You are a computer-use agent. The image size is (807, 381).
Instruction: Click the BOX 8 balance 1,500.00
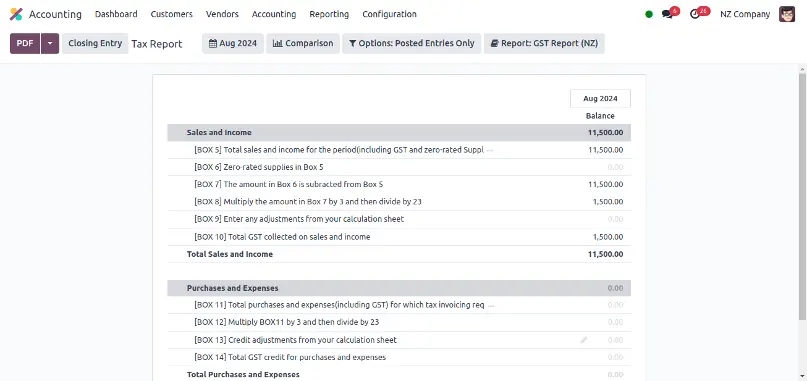pos(608,202)
